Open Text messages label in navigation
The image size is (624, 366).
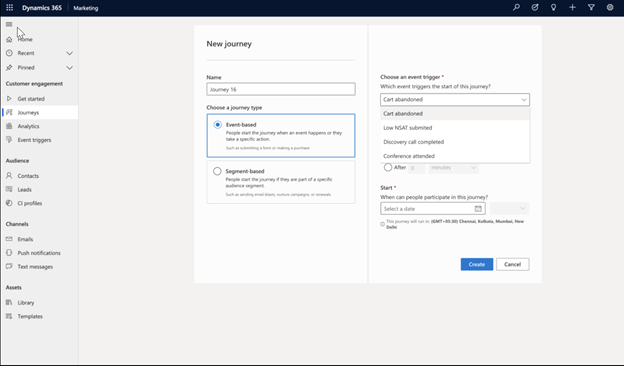[x=35, y=267]
